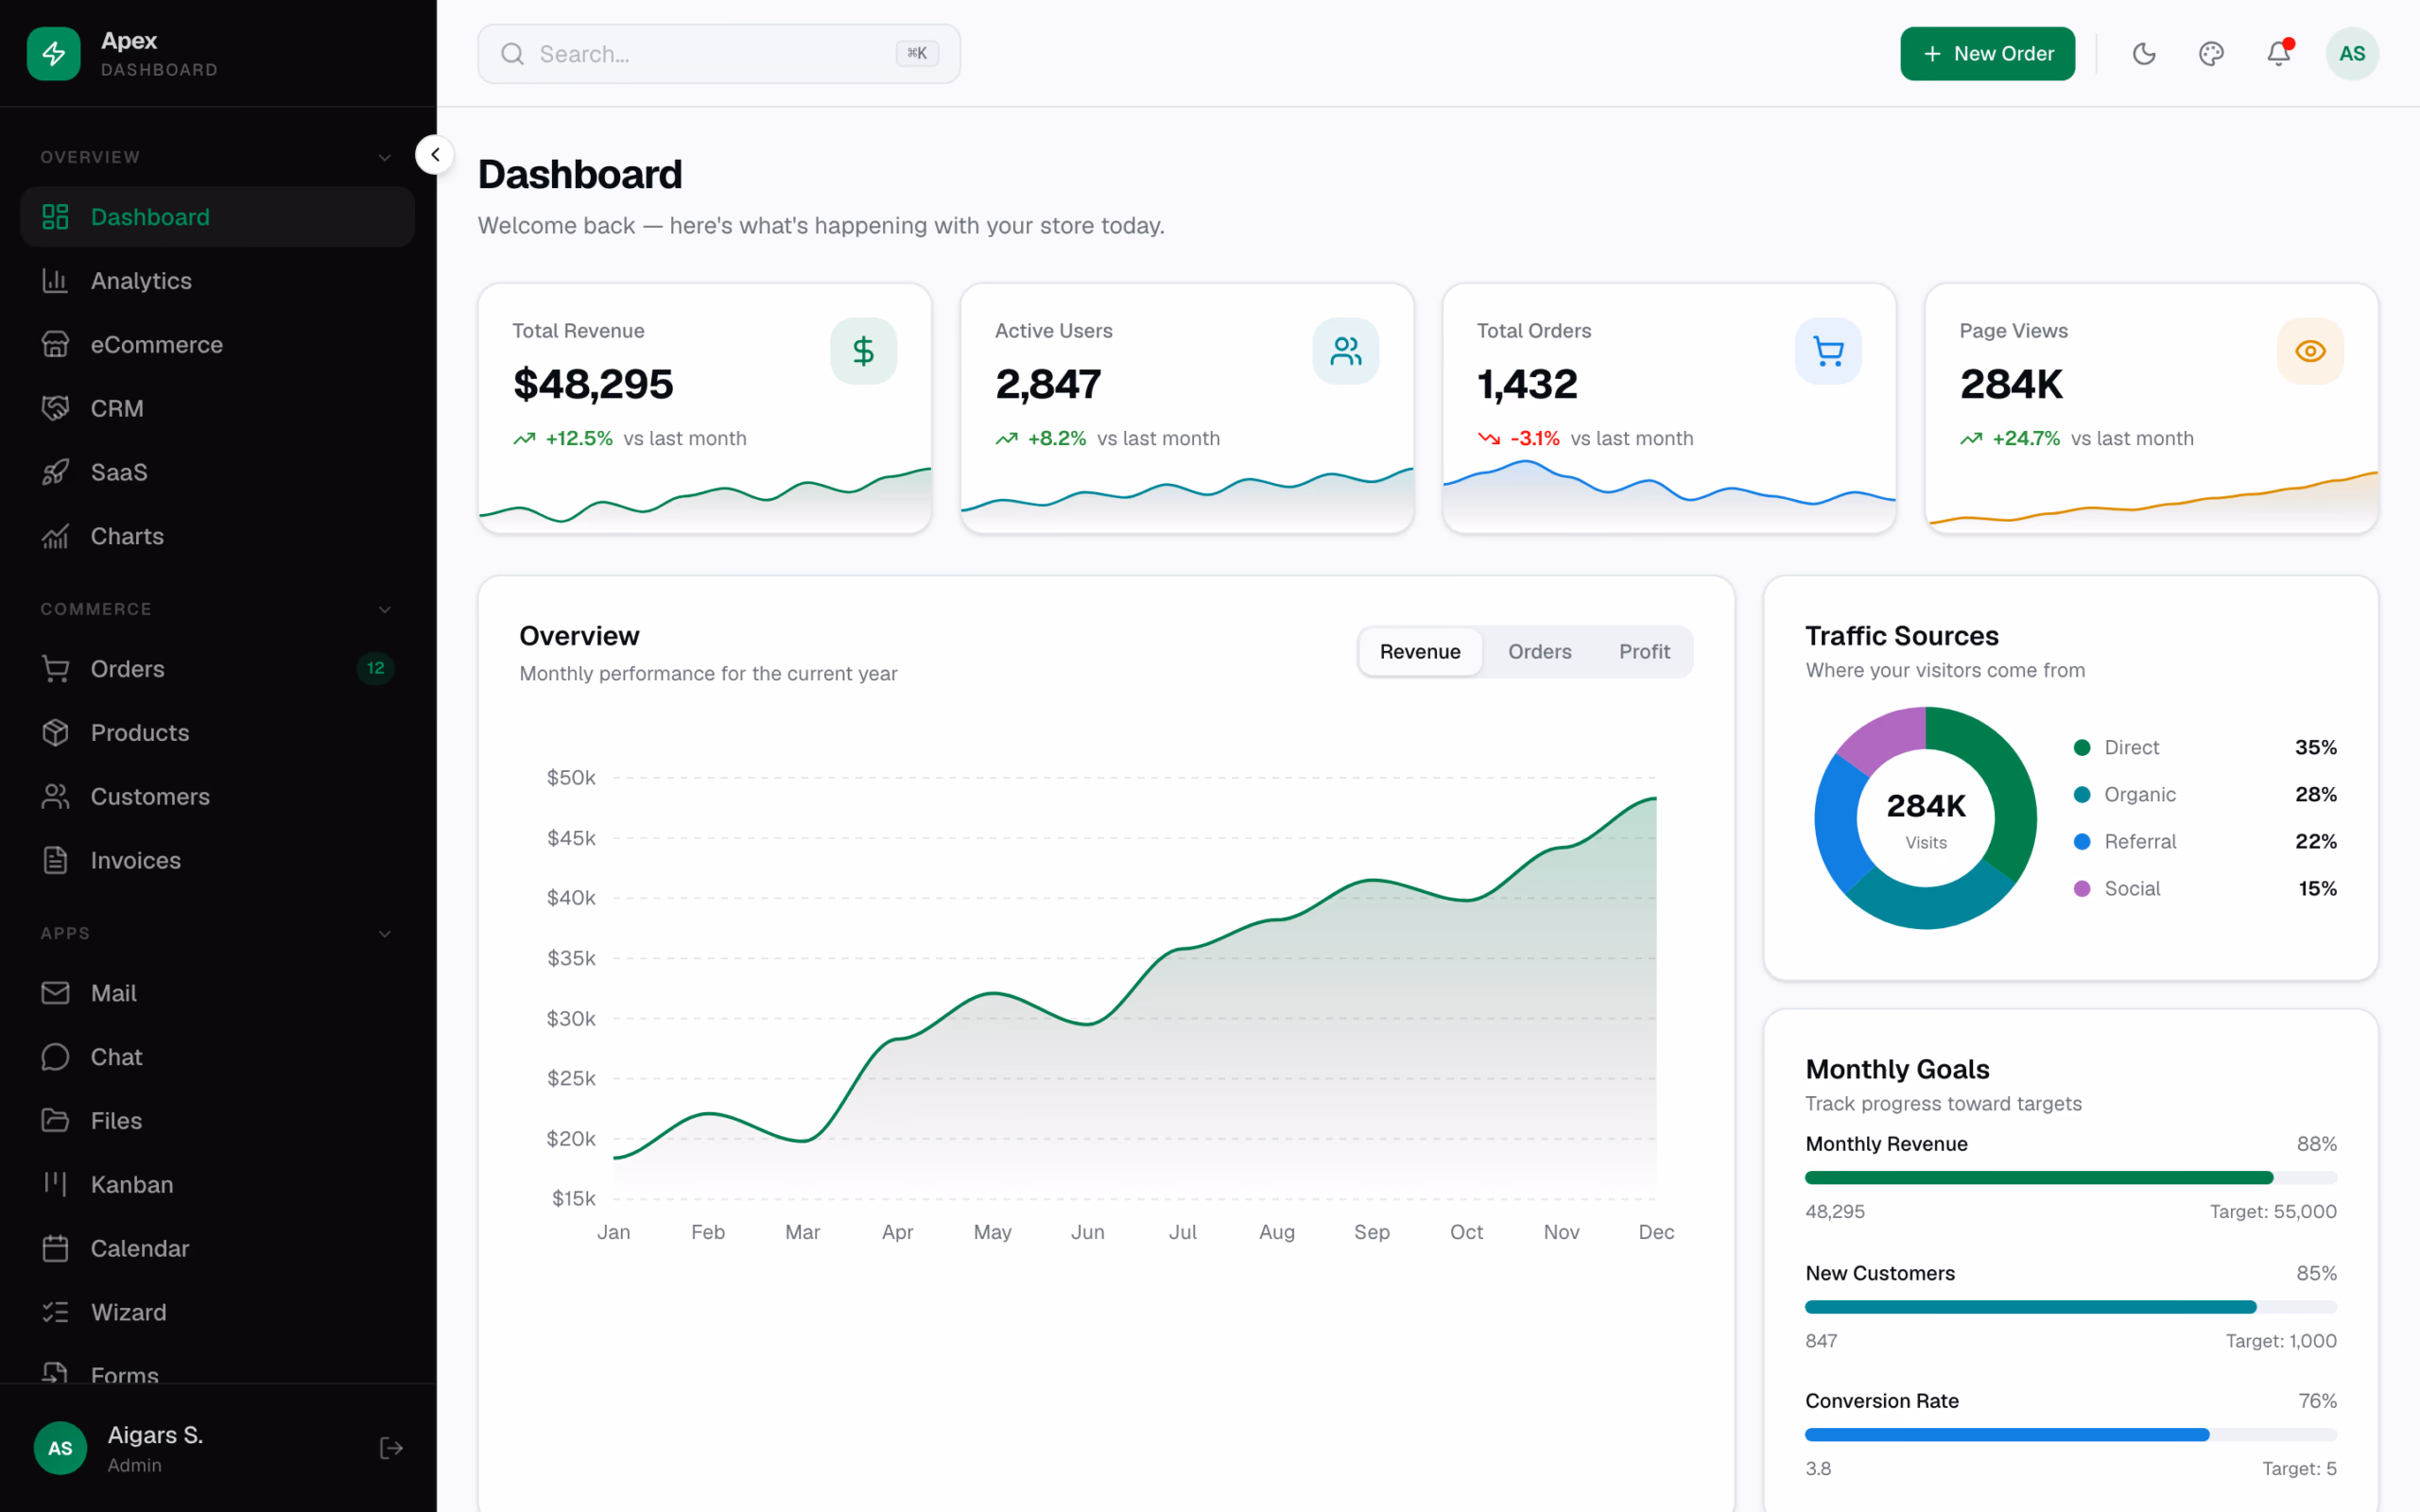Viewport: 2420px width, 1512px height.
Task: Click the 2,847 active users value
Action: (x=1048, y=384)
